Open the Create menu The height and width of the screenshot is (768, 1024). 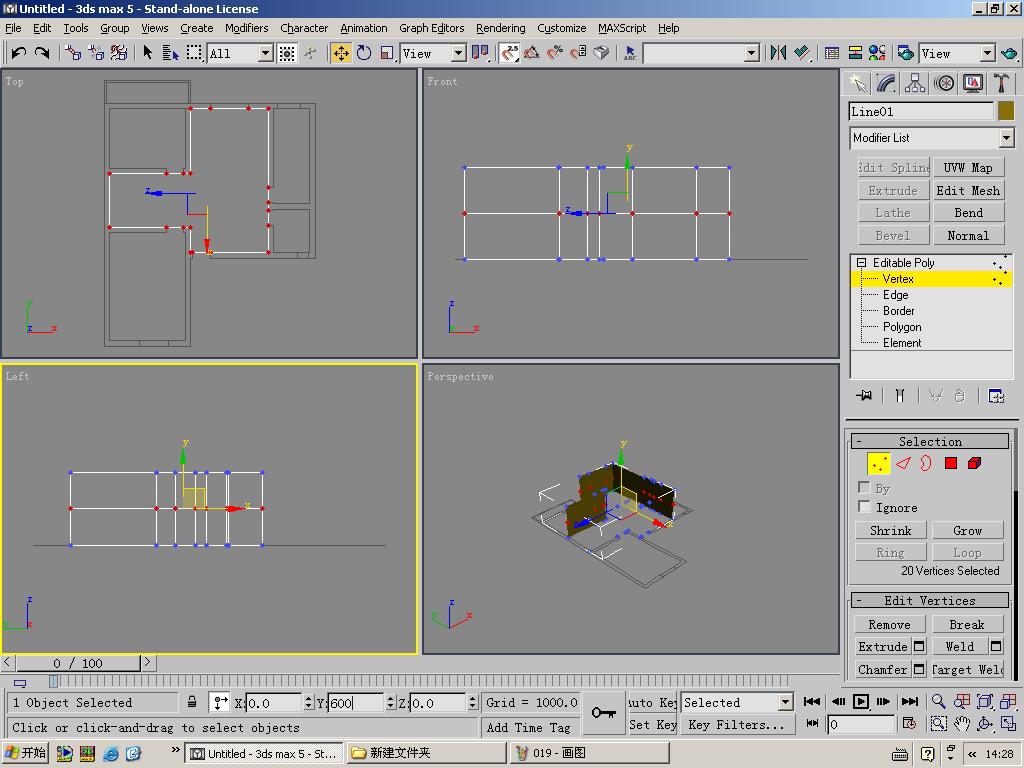tap(197, 28)
